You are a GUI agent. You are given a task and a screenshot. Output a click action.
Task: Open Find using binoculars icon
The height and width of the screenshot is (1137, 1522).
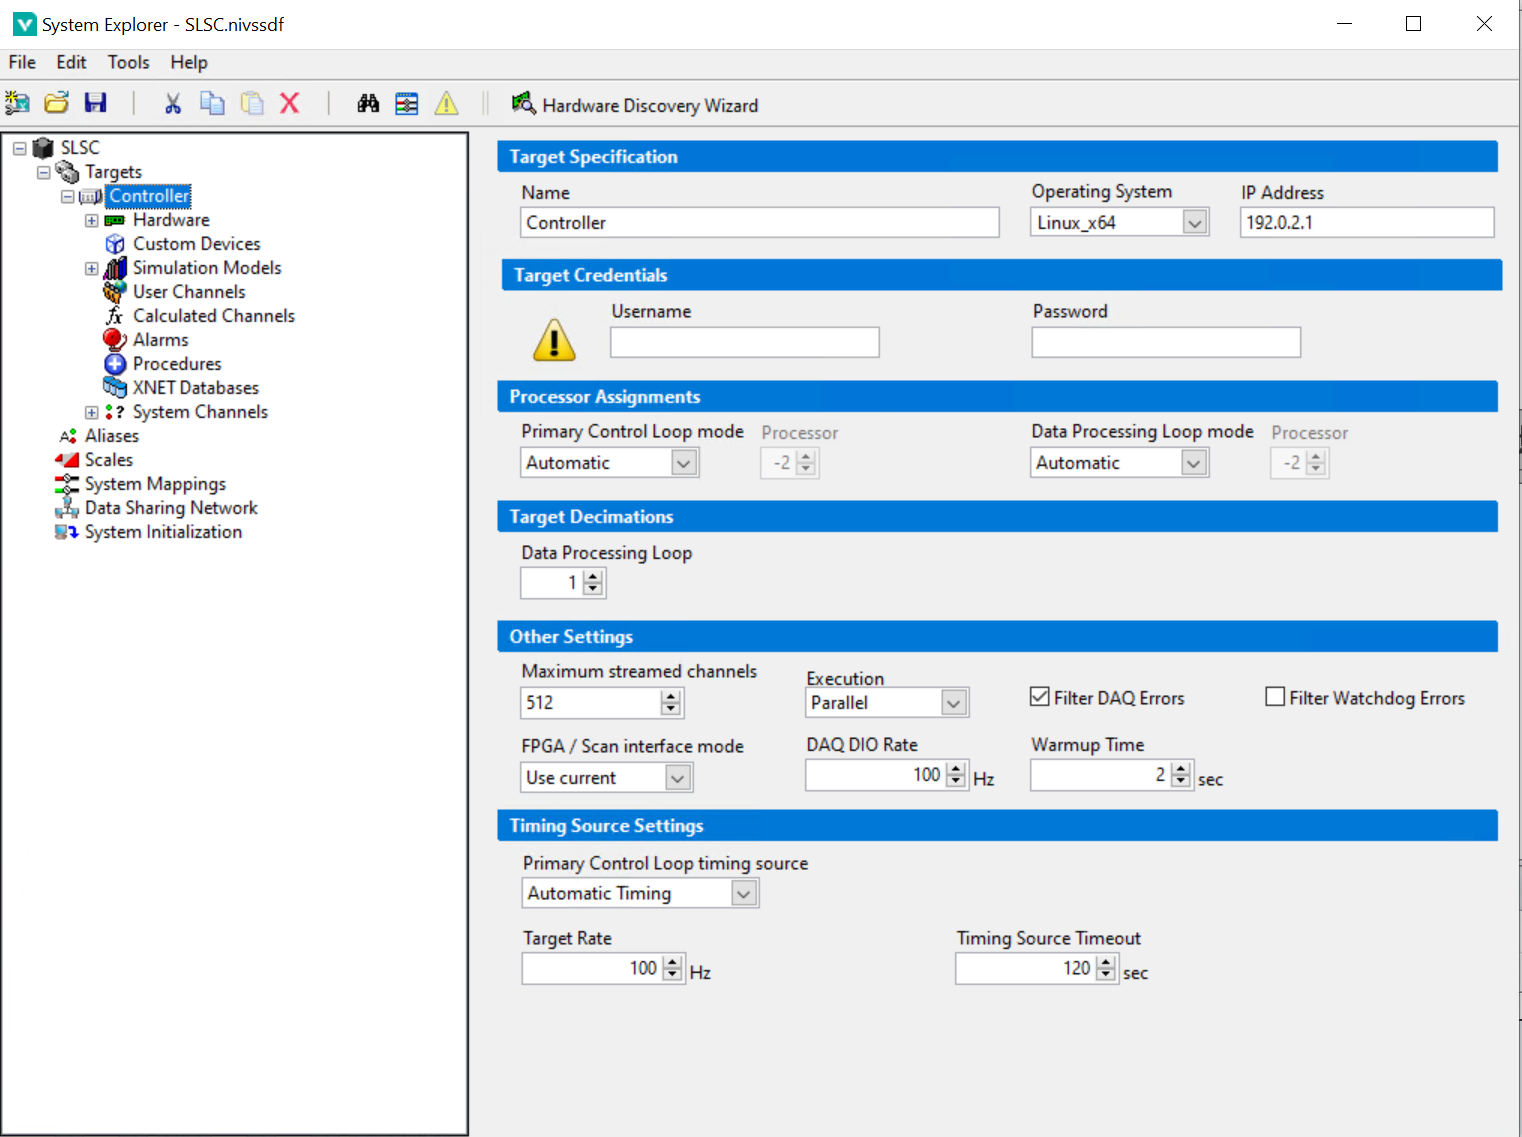(x=368, y=103)
